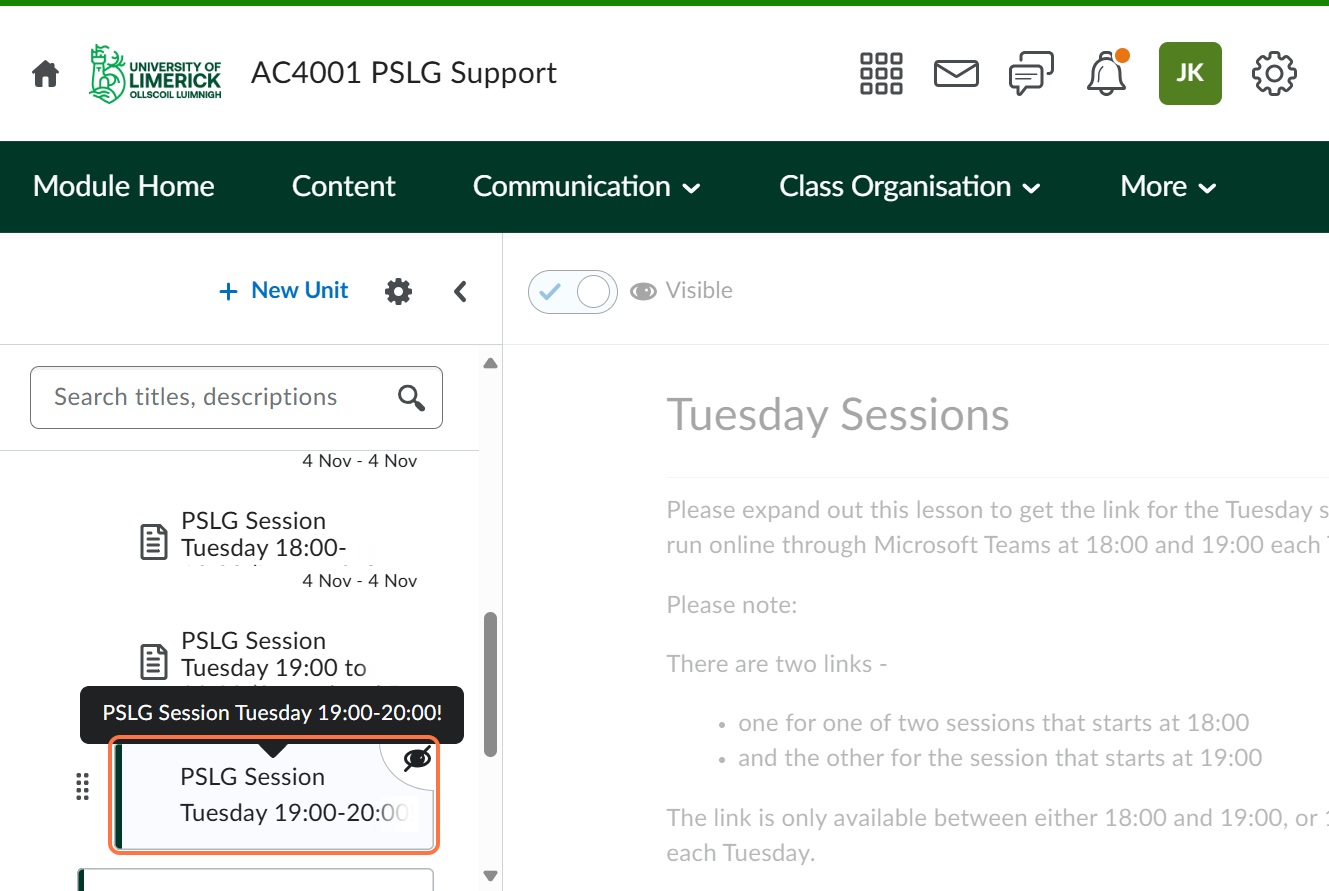
Task: Open the Content tab
Action: (x=343, y=187)
